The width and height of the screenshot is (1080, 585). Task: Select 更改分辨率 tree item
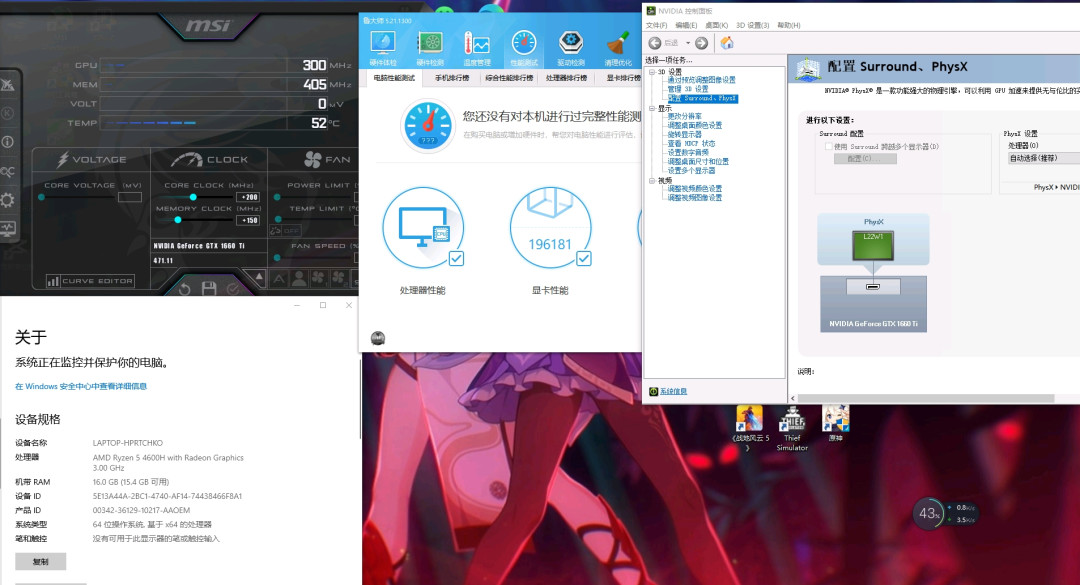click(685, 116)
